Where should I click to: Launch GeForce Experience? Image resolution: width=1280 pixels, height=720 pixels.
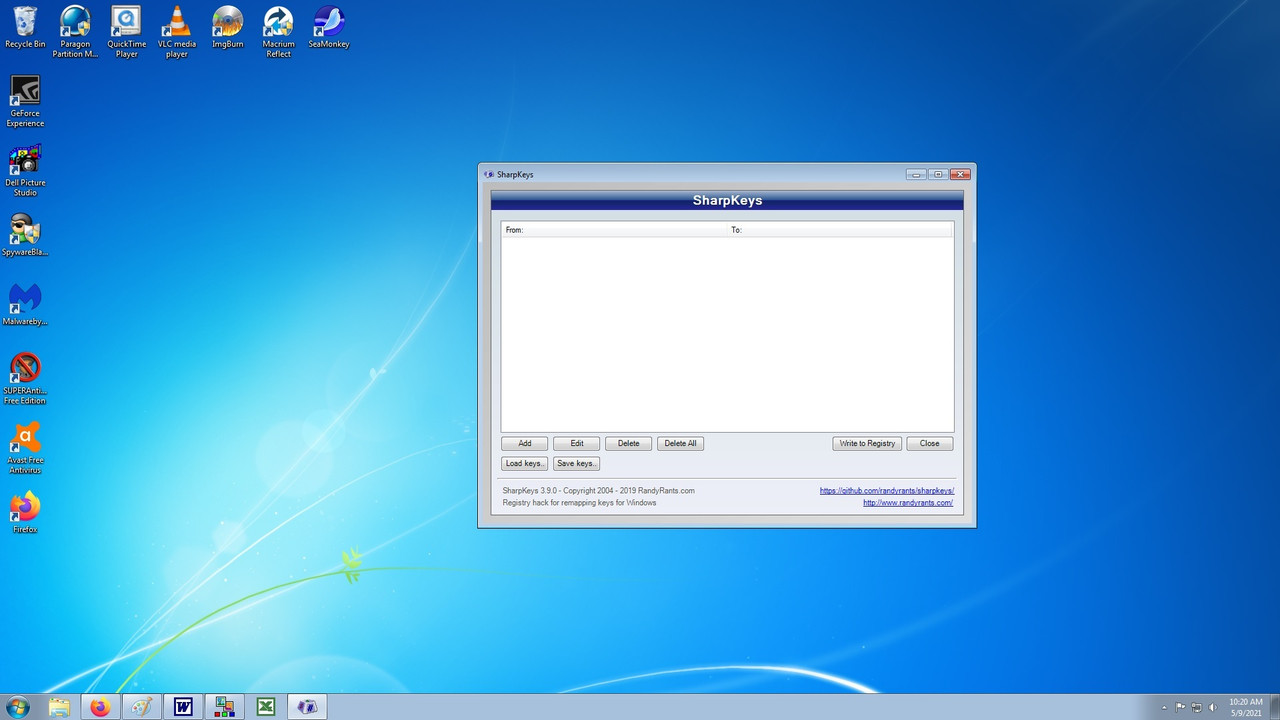[x=25, y=95]
